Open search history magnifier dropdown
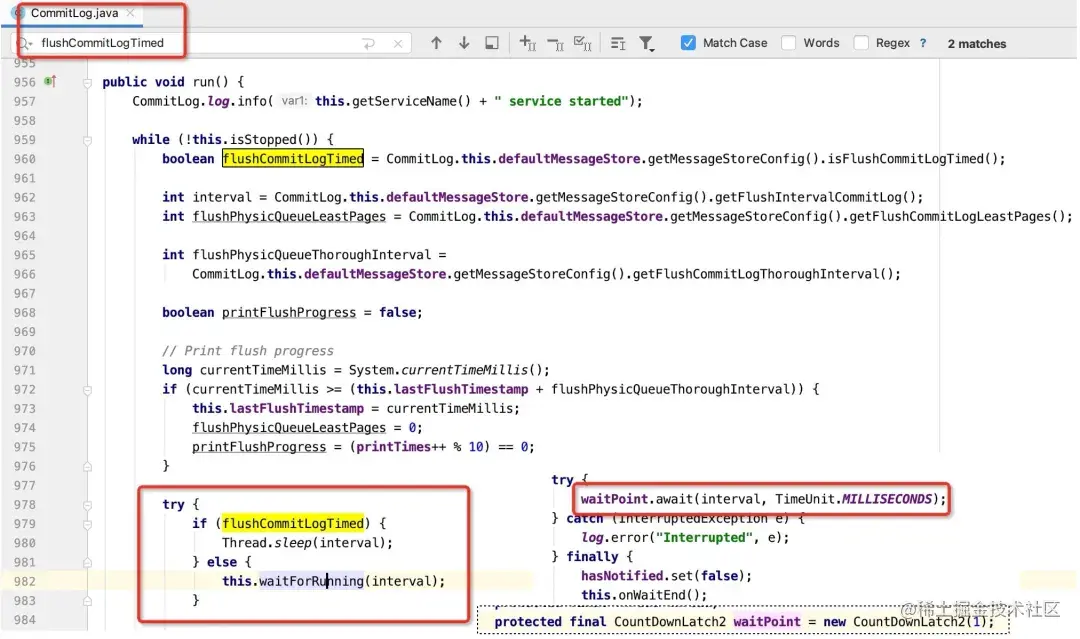1080x639 pixels. pyautogui.click(x=25, y=43)
